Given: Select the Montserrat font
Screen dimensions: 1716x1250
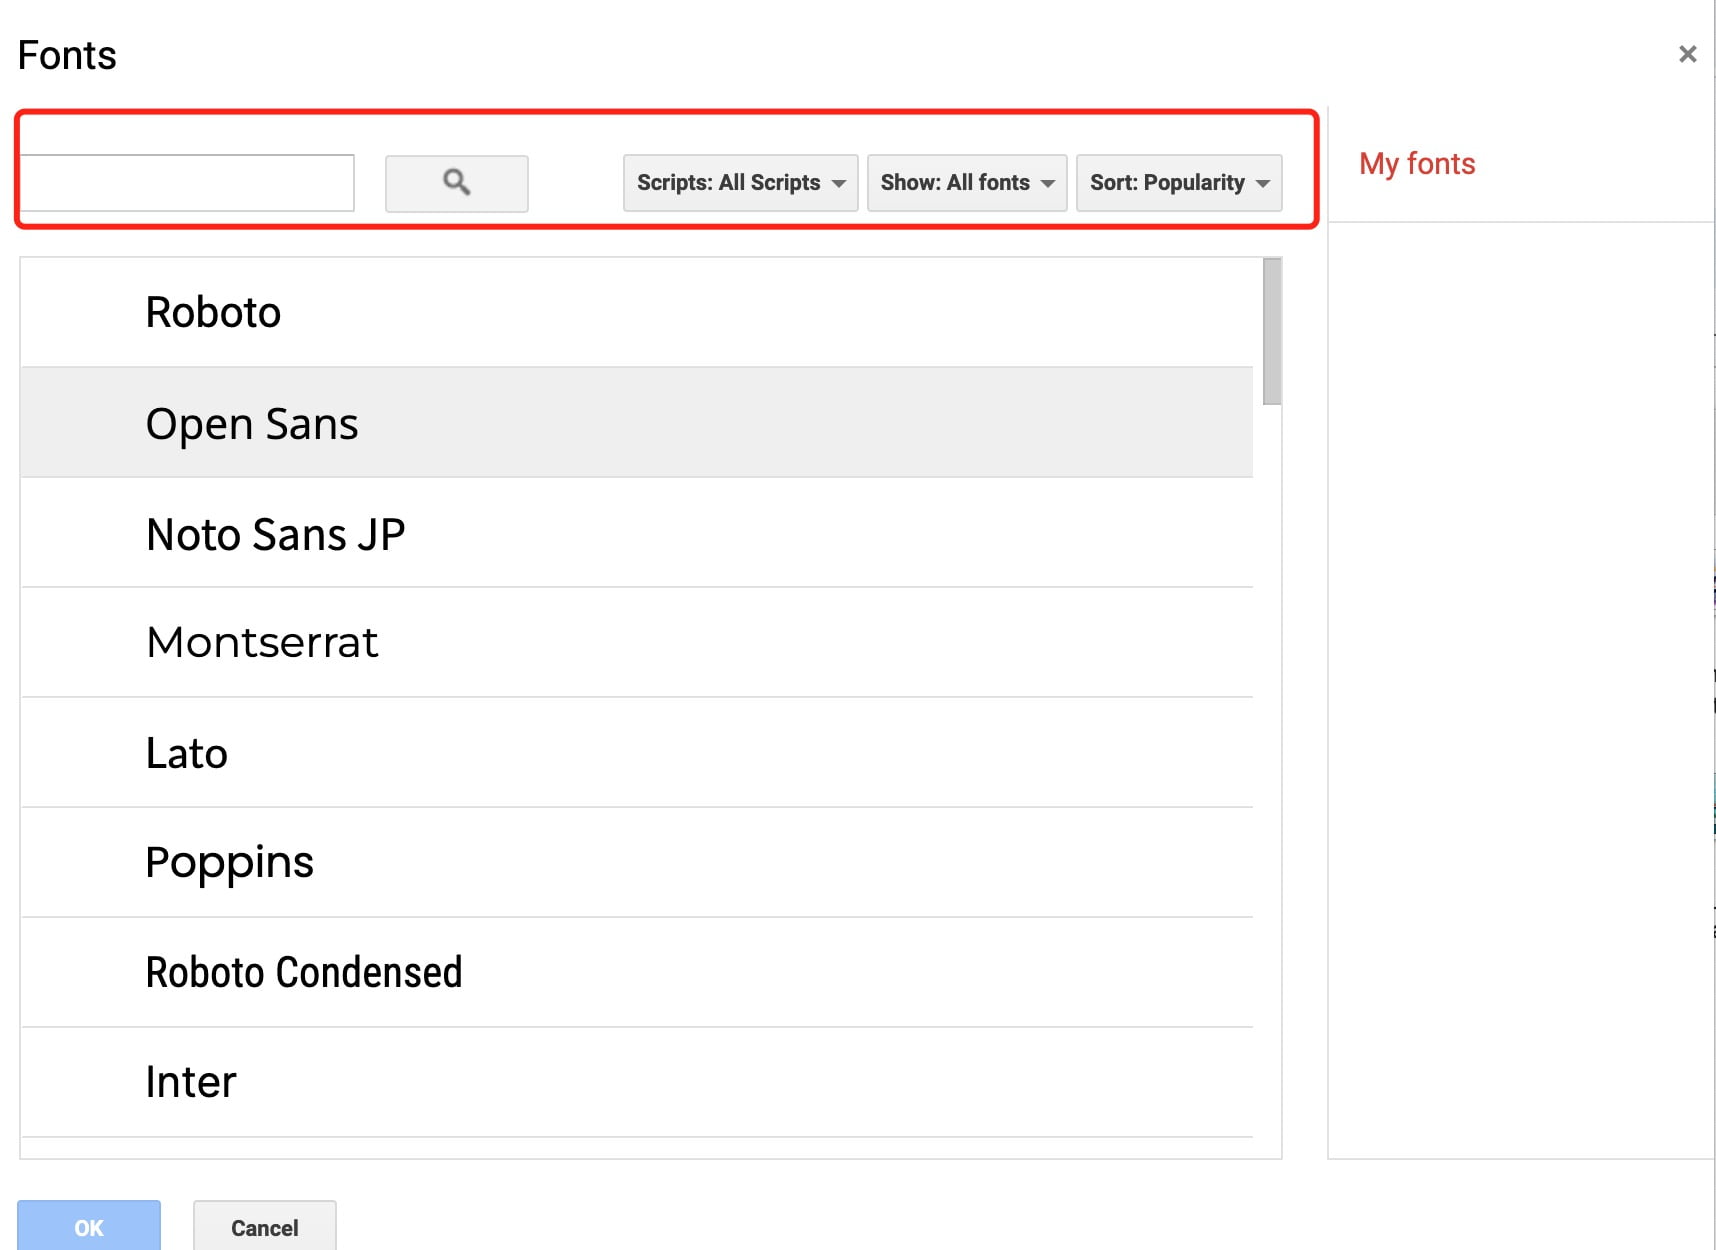Looking at the screenshot, I should pyautogui.click(x=637, y=642).
